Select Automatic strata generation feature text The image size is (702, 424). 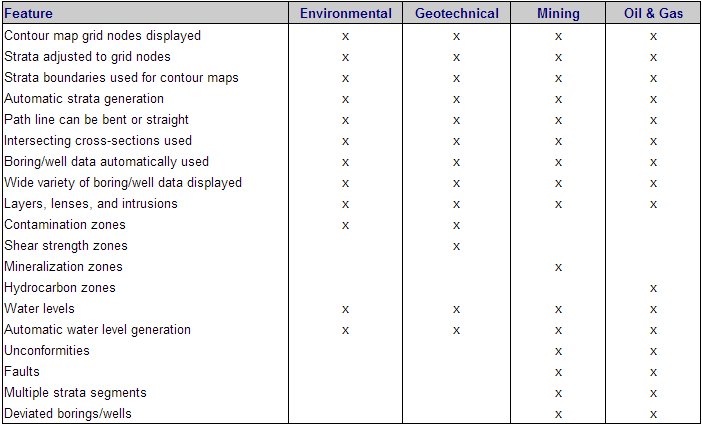point(84,99)
